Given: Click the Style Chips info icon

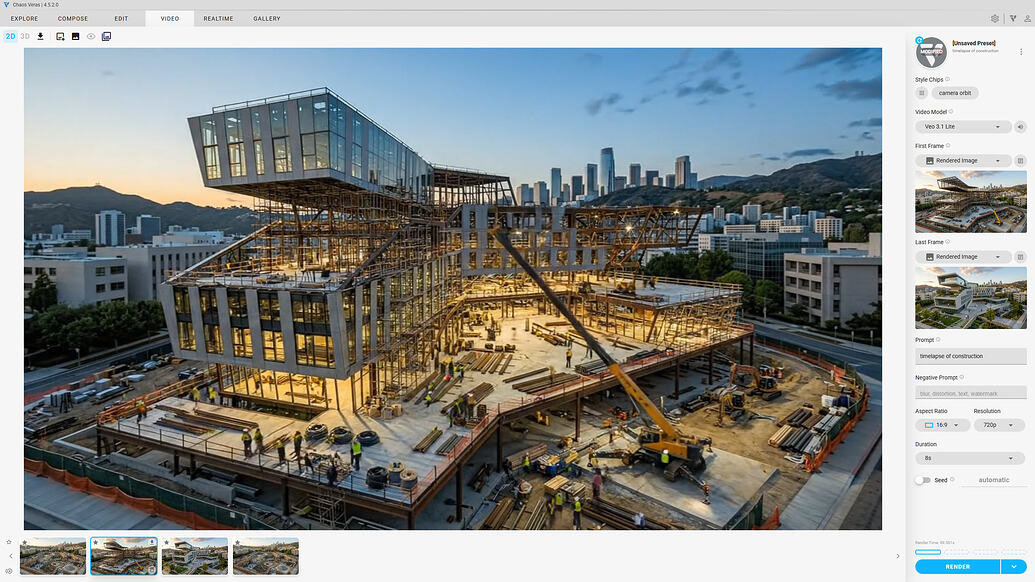Looking at the screenshot, I should 947,79.
